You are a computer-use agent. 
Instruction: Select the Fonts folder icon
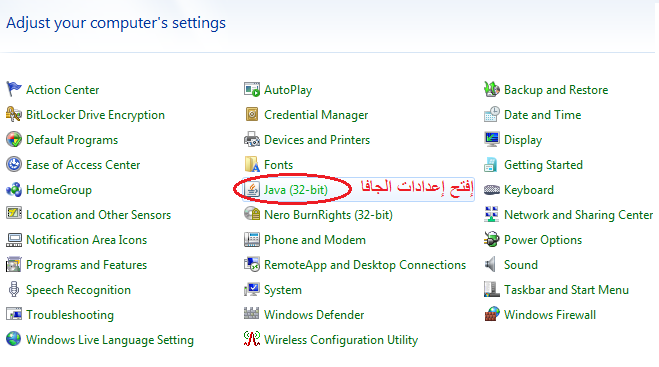(x=252, y=164)
